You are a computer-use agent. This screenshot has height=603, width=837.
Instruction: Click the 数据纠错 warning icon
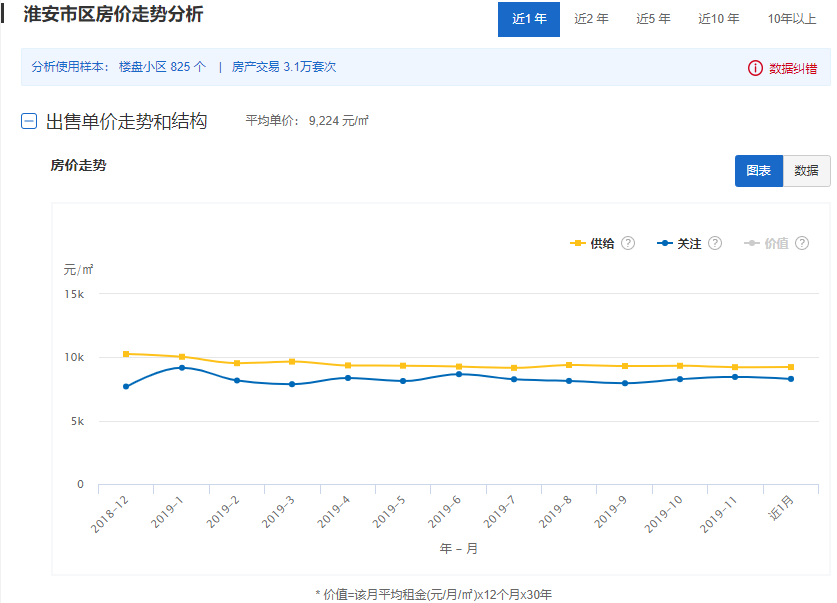755,68
